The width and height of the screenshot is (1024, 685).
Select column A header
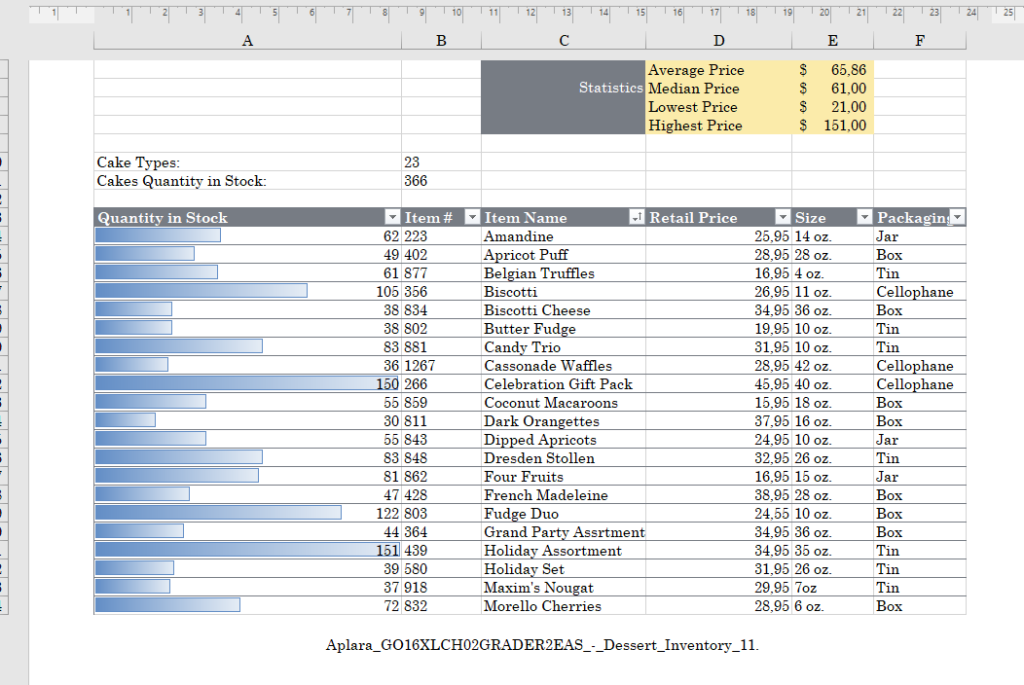click(247, 40)
